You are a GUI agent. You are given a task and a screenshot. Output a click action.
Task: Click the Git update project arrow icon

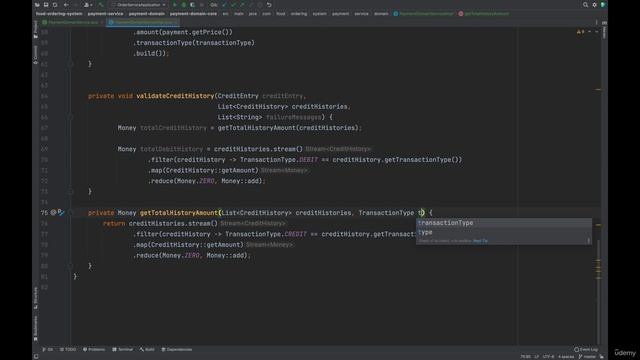[x=224, y=5]
